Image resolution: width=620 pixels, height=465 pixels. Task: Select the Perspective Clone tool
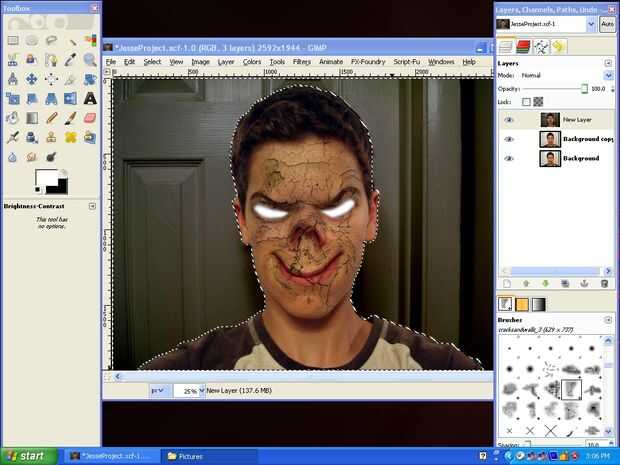[90, 137]
